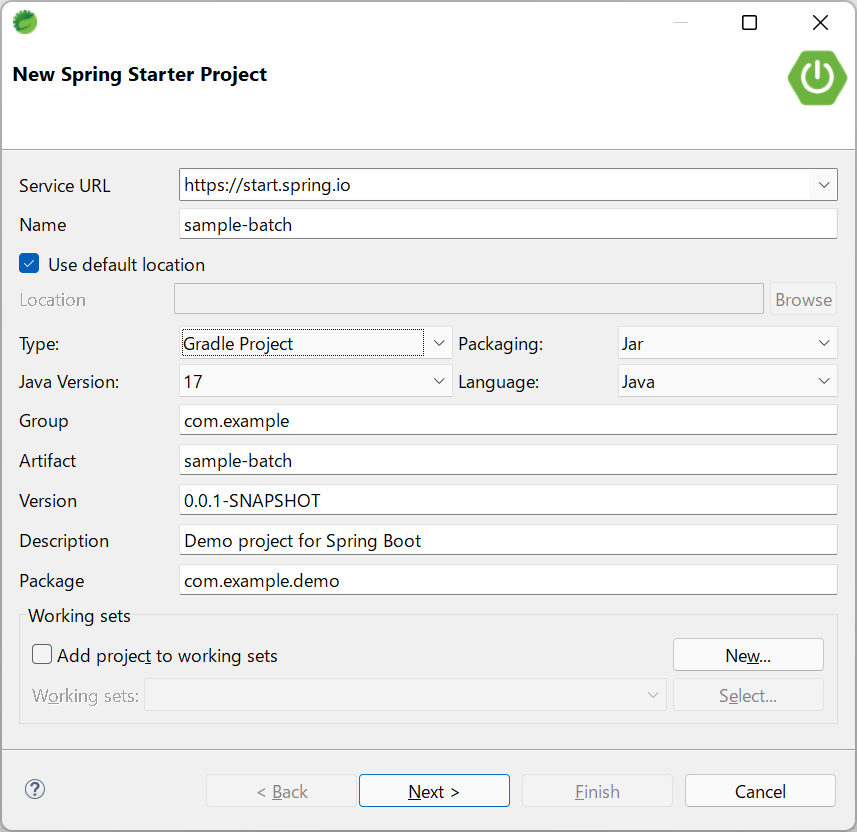Click the Cancel button

coord(760,790)
